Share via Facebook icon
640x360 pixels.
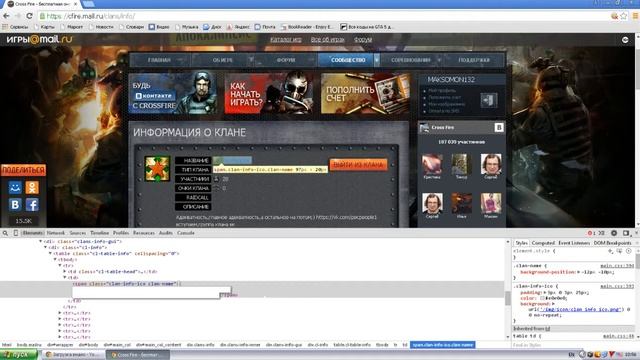(x=32, y=204)
